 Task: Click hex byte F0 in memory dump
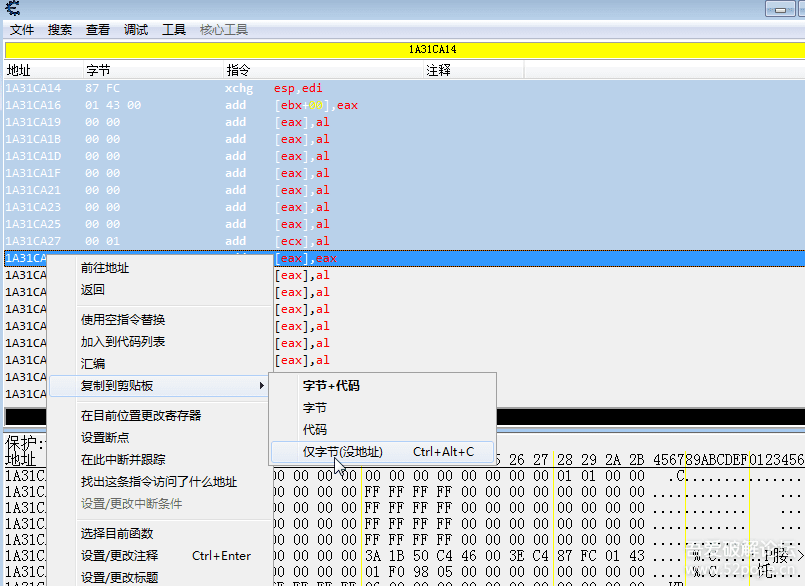pos(396,572)
